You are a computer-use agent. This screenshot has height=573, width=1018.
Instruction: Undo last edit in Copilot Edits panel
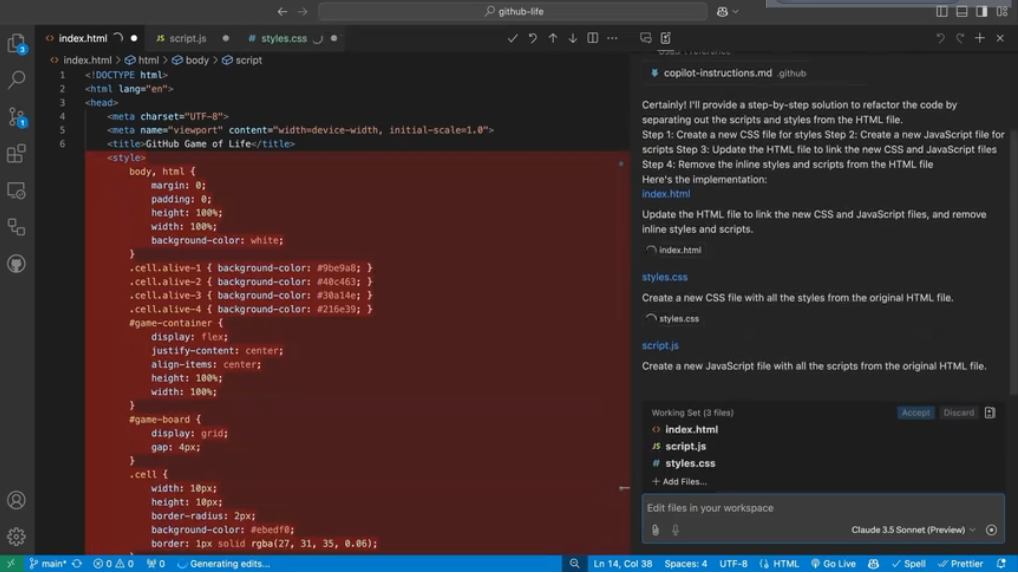pos(940,38)
